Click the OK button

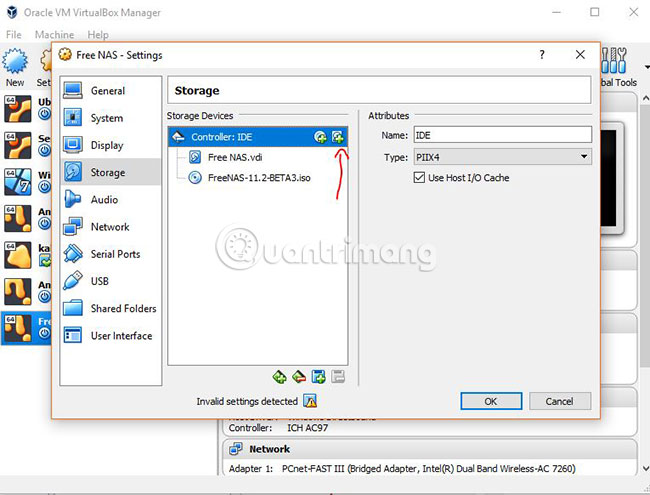tap(491, 401)
